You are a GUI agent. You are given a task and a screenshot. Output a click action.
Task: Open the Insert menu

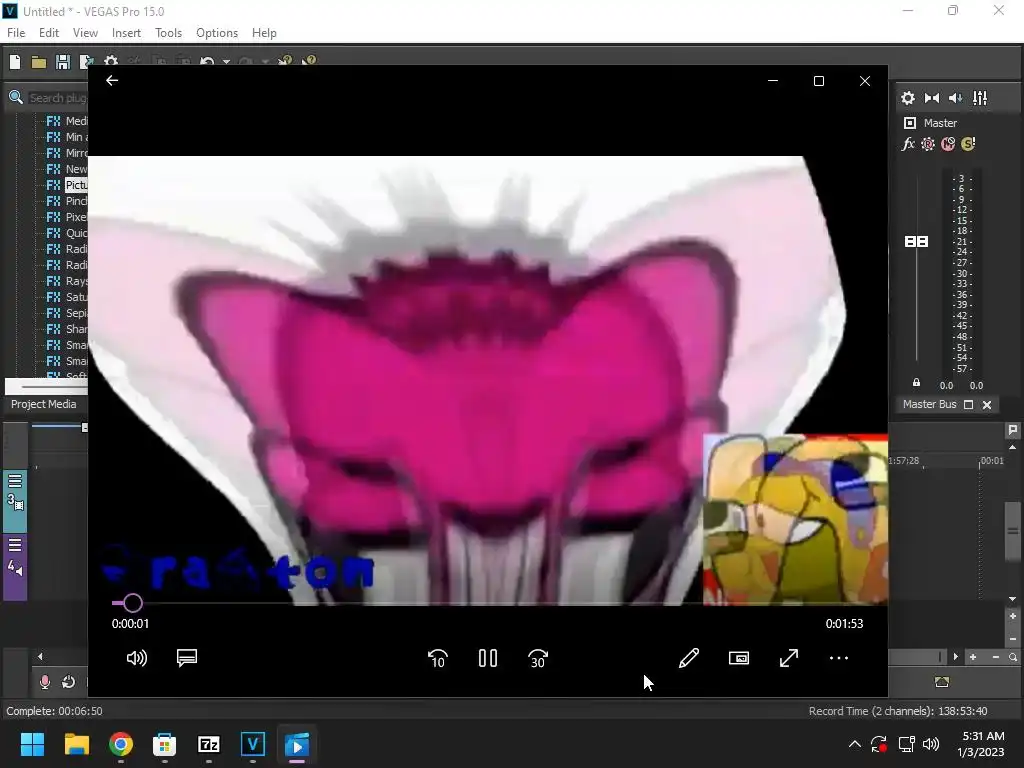pos(126,33)
